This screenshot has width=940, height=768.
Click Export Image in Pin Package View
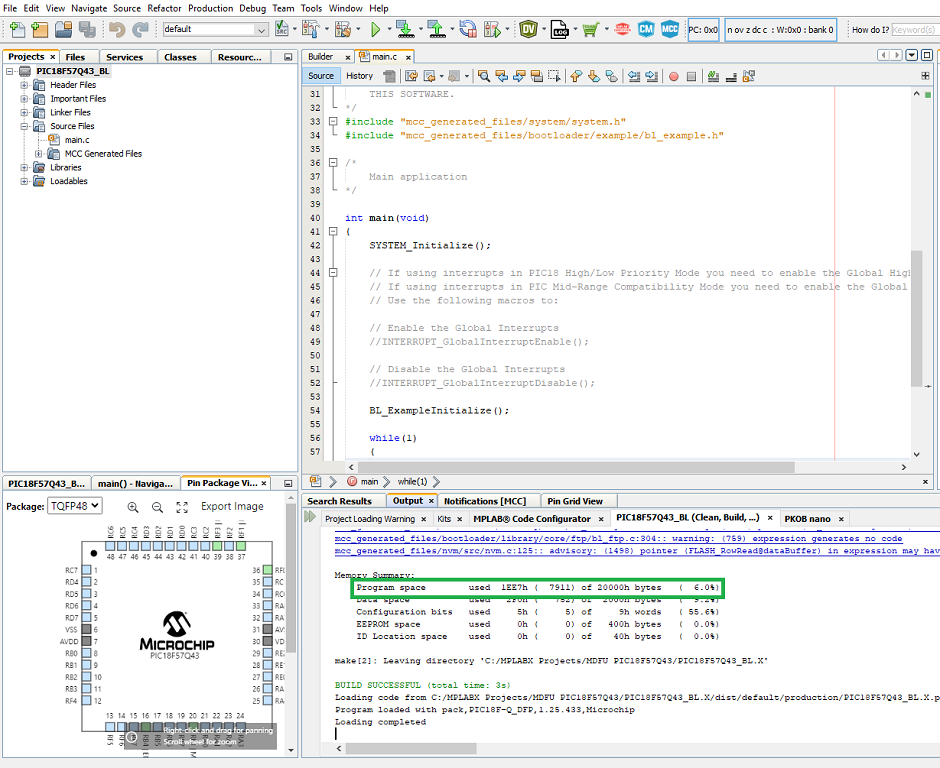232,507
